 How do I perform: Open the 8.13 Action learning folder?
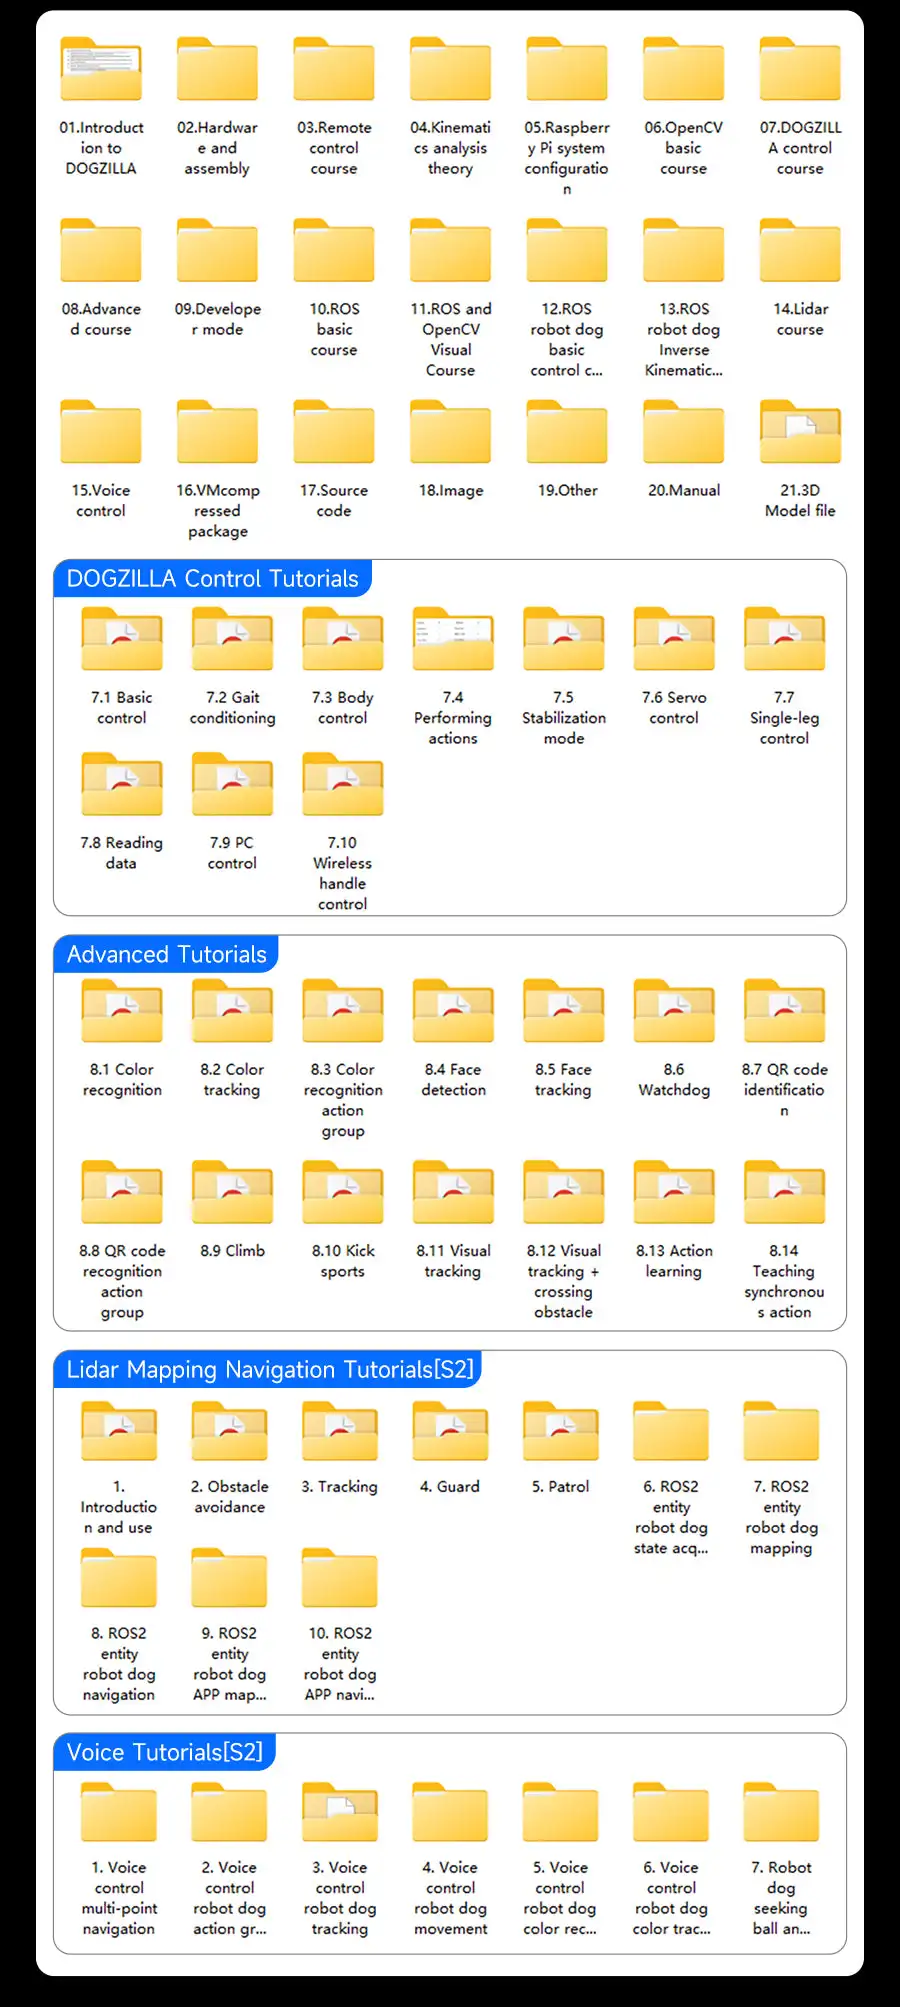(674, 1192)
